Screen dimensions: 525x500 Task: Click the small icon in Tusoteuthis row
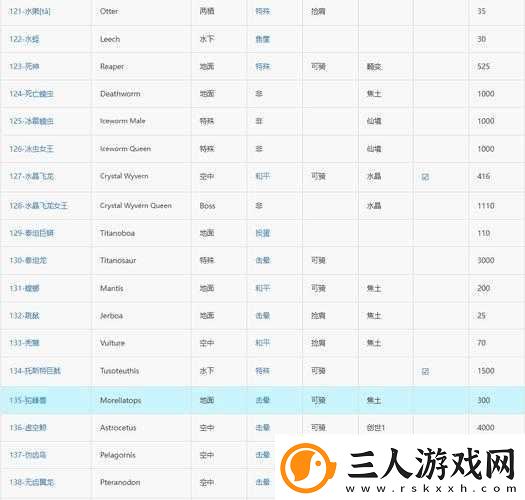425,371
